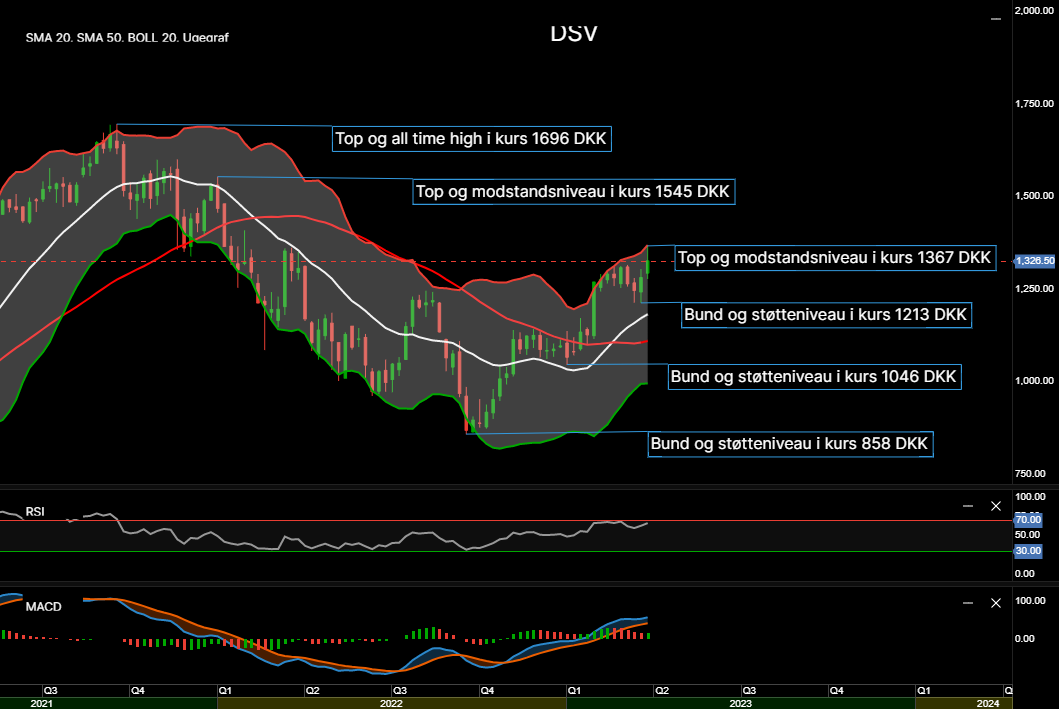This screenshot has width=1059, height=709.
Task: Close the RSI indicator panel
Action: 996,506
